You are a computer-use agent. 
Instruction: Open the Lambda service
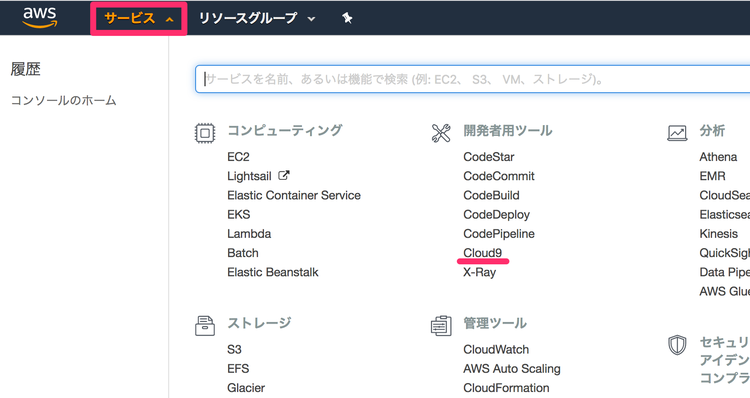click(249, 233)
